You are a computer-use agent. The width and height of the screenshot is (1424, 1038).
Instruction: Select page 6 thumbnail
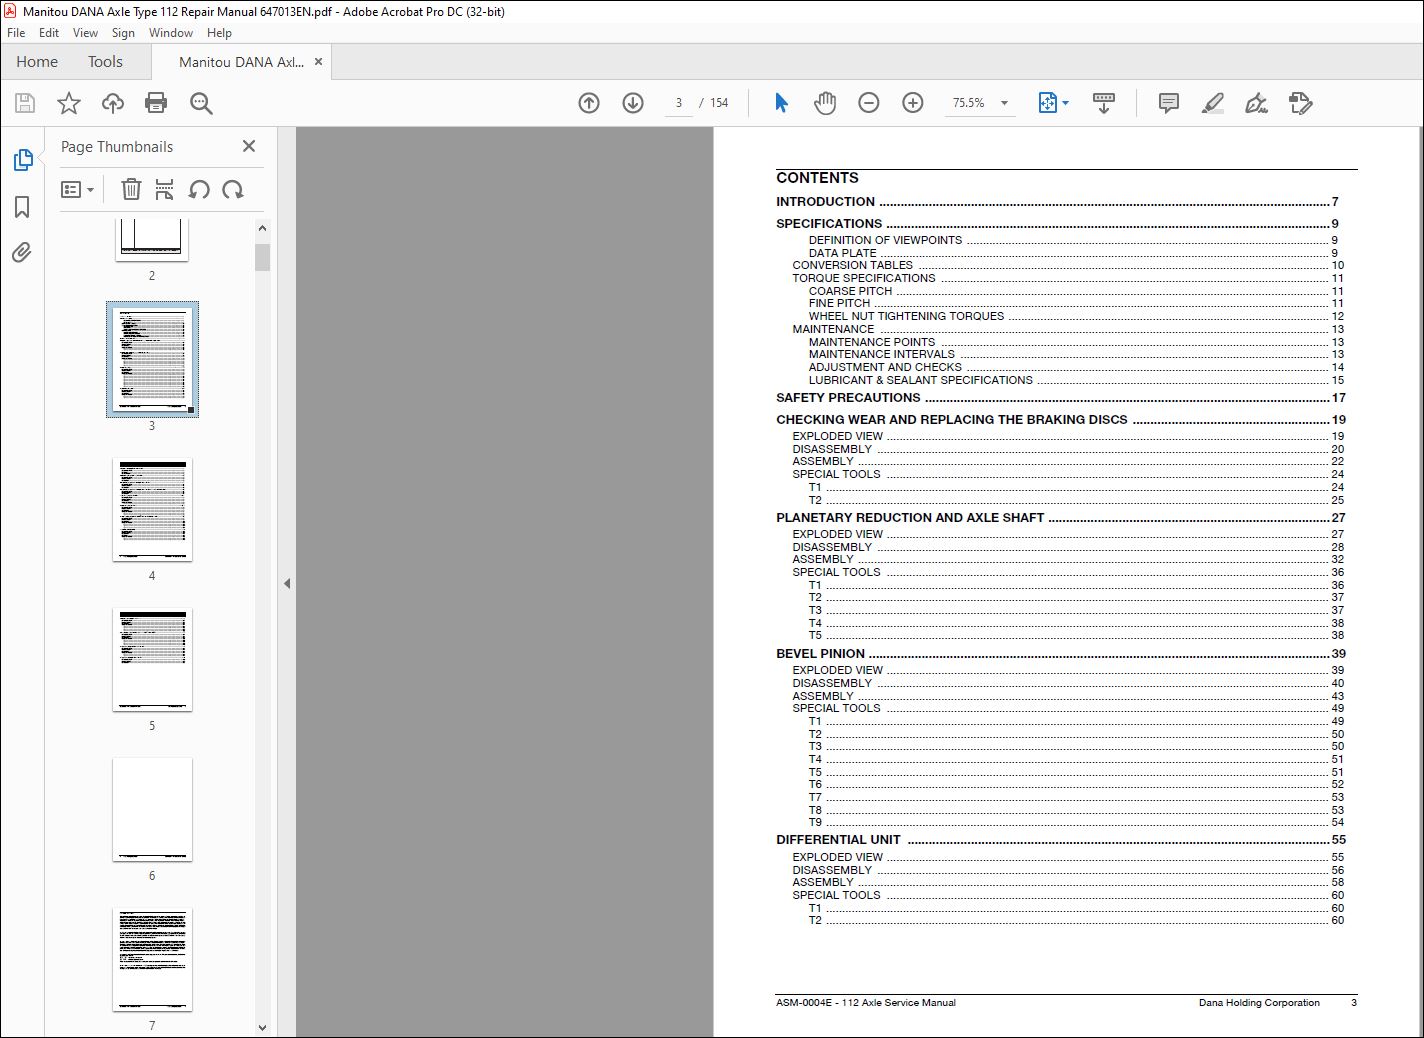pyautogui.click(x=152, y=810)
